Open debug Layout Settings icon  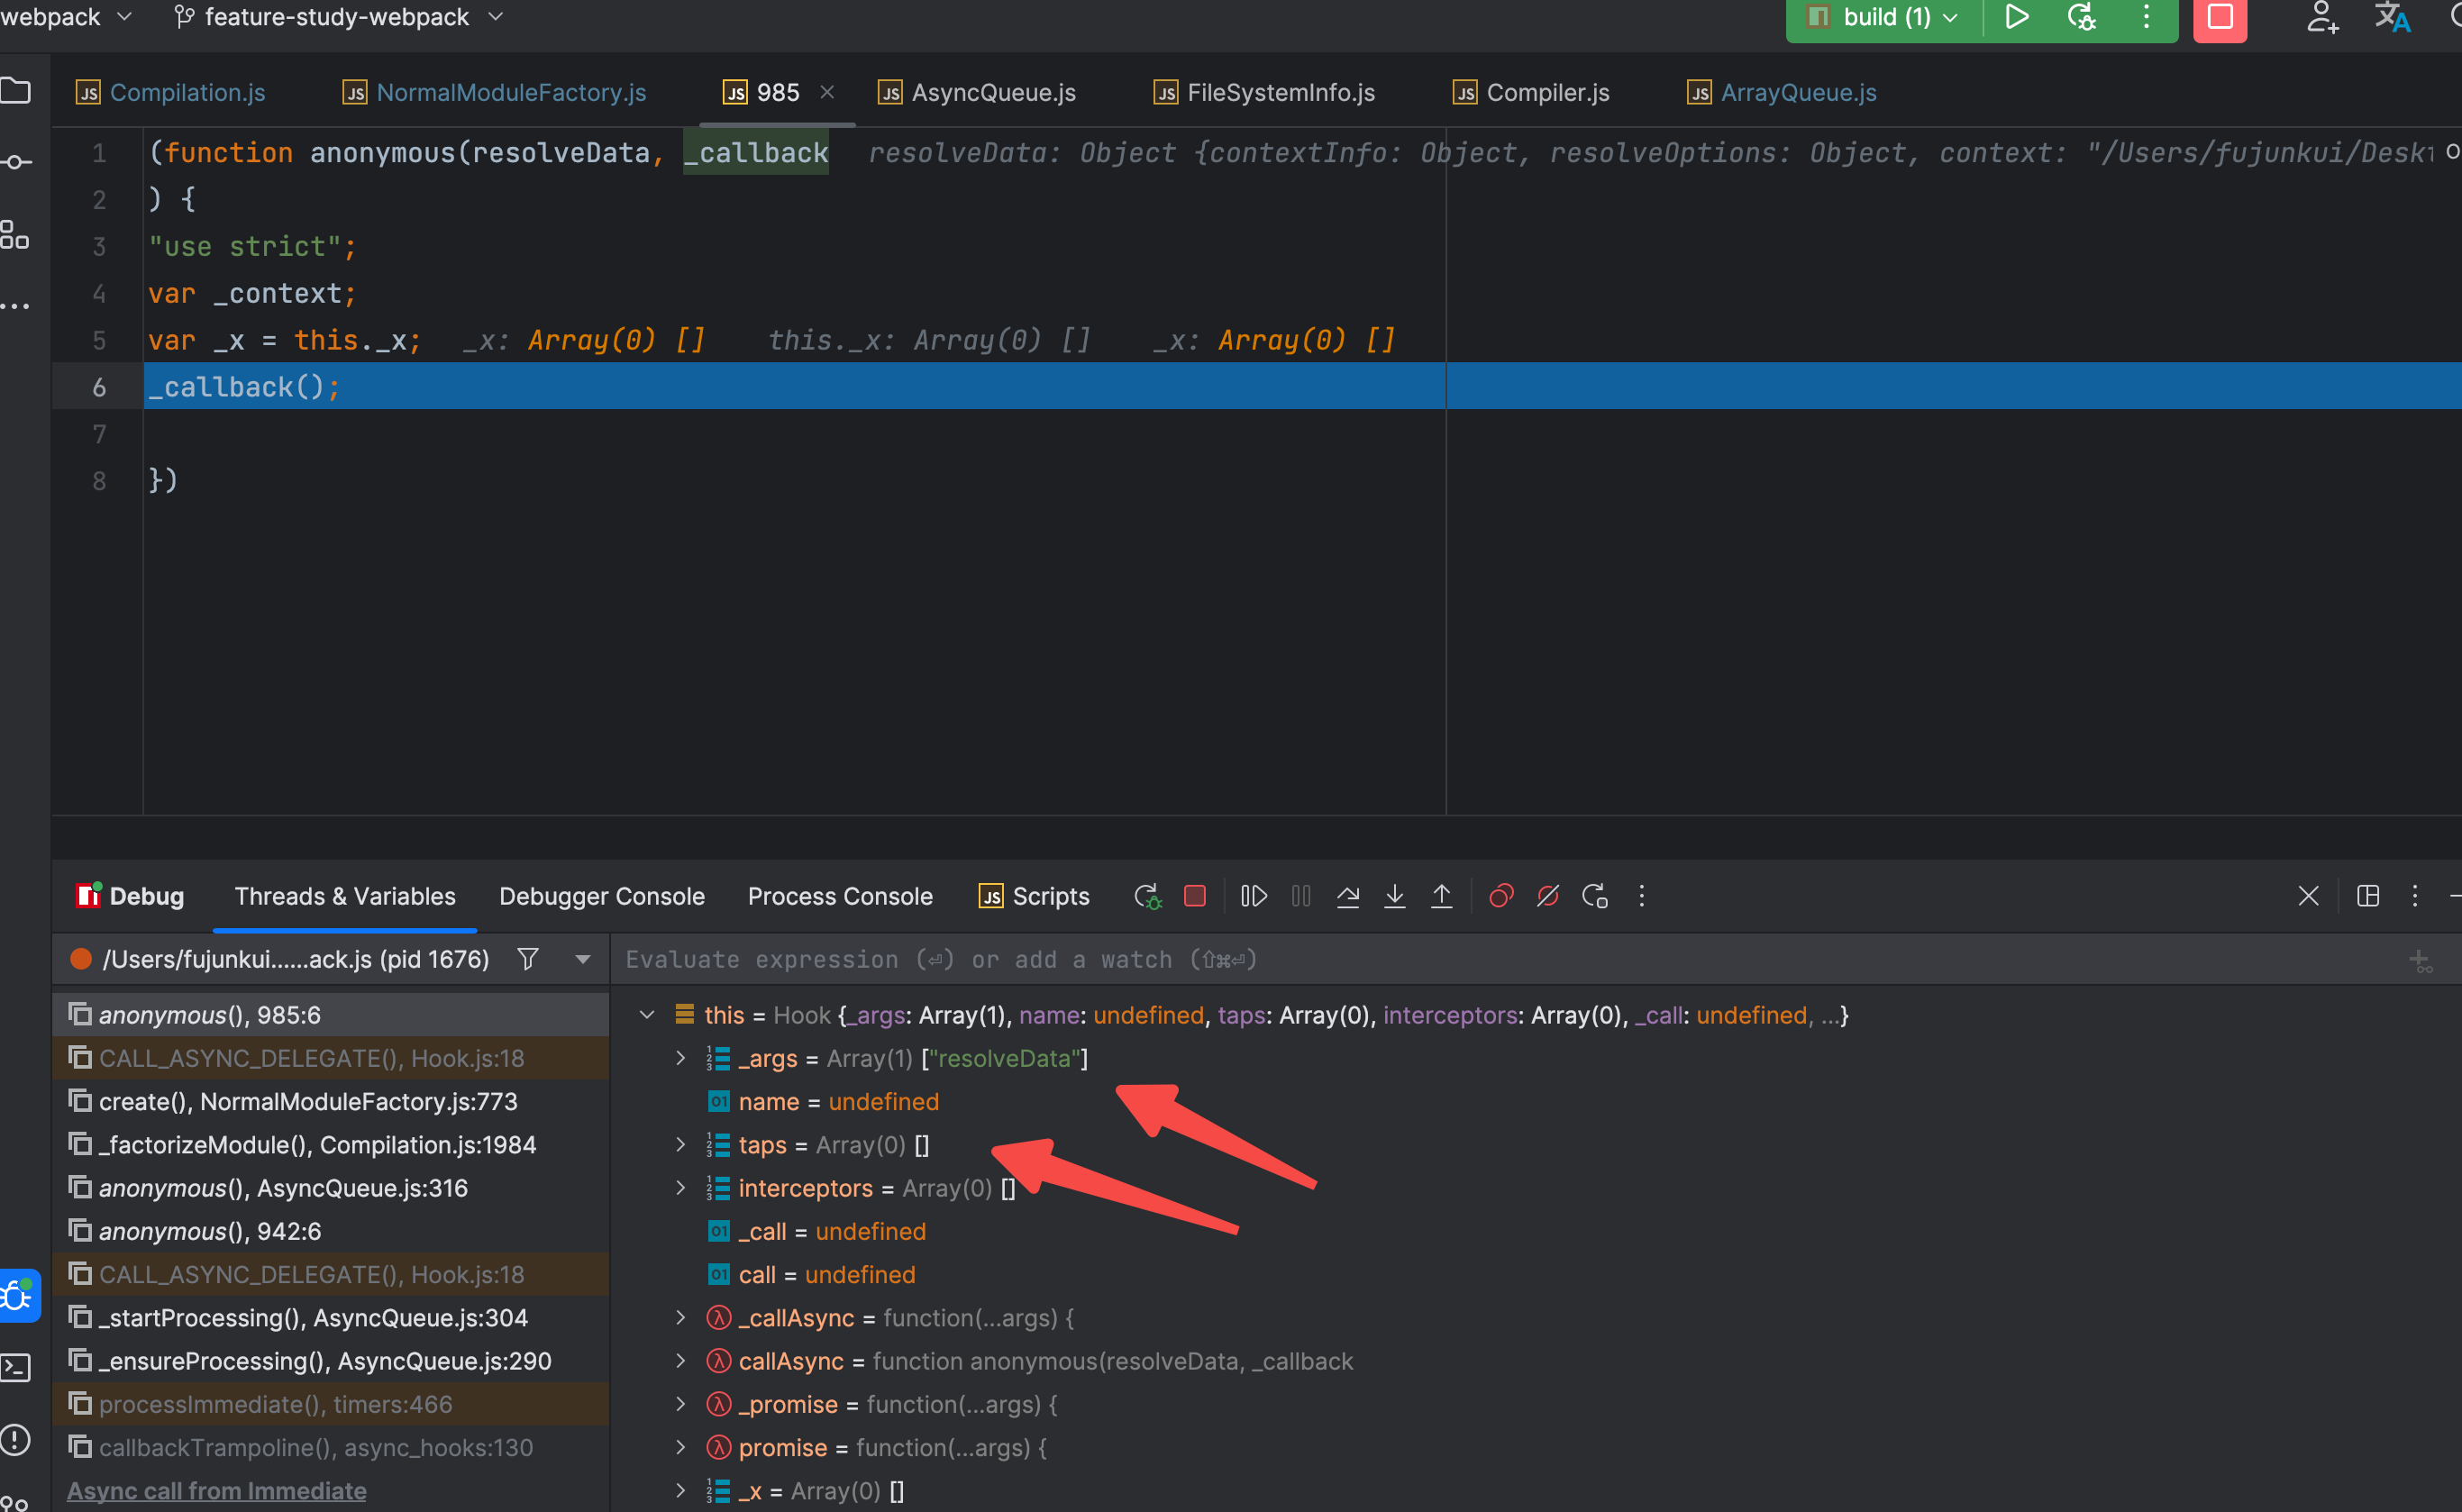tap(2367, 896)
